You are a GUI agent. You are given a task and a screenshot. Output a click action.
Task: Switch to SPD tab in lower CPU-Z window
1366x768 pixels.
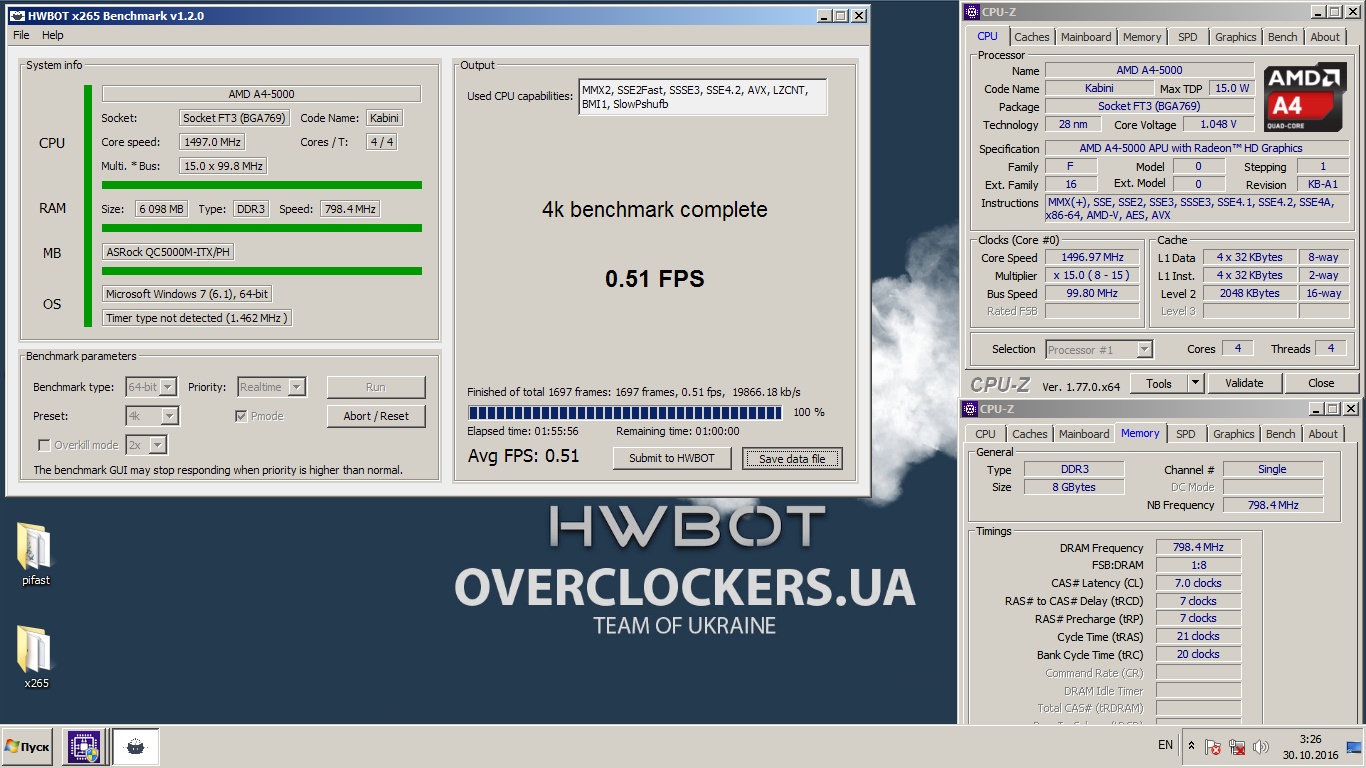click(1186, 434)
